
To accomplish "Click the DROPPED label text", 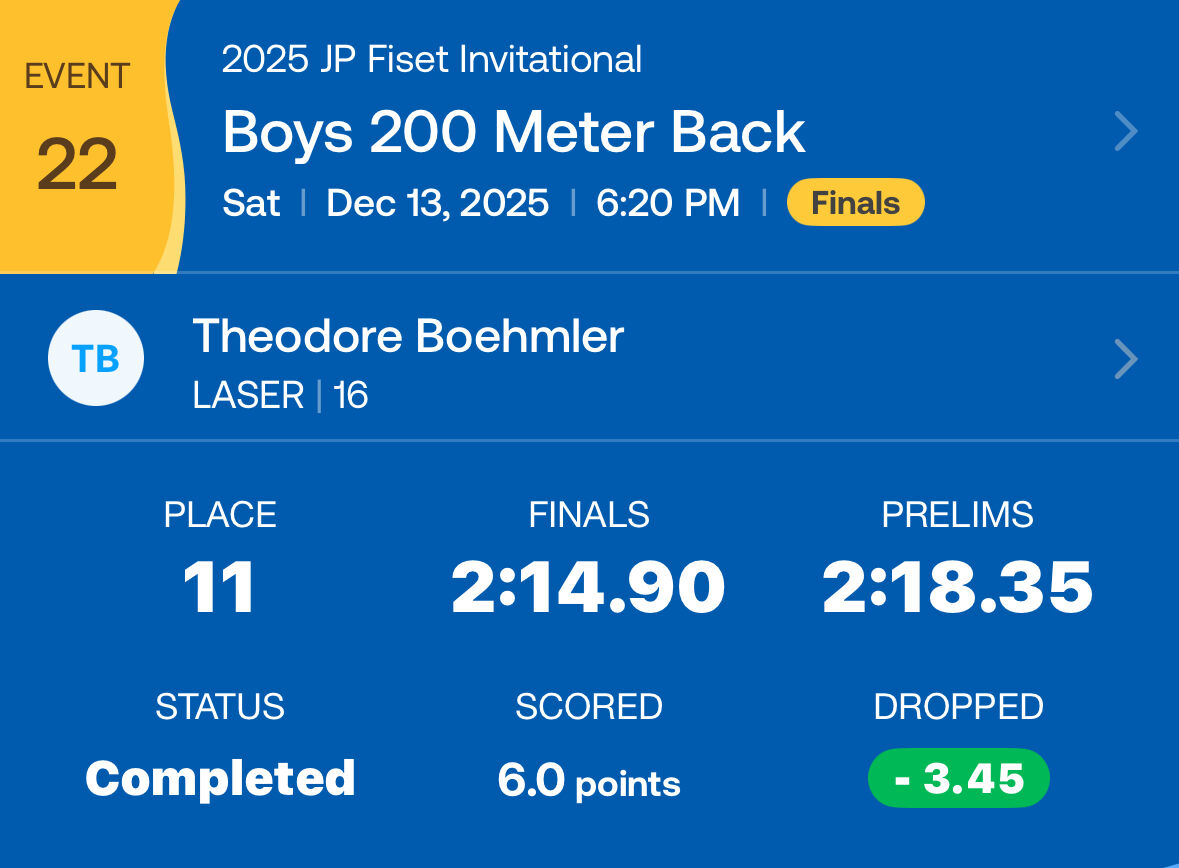I will coord(958,707).
